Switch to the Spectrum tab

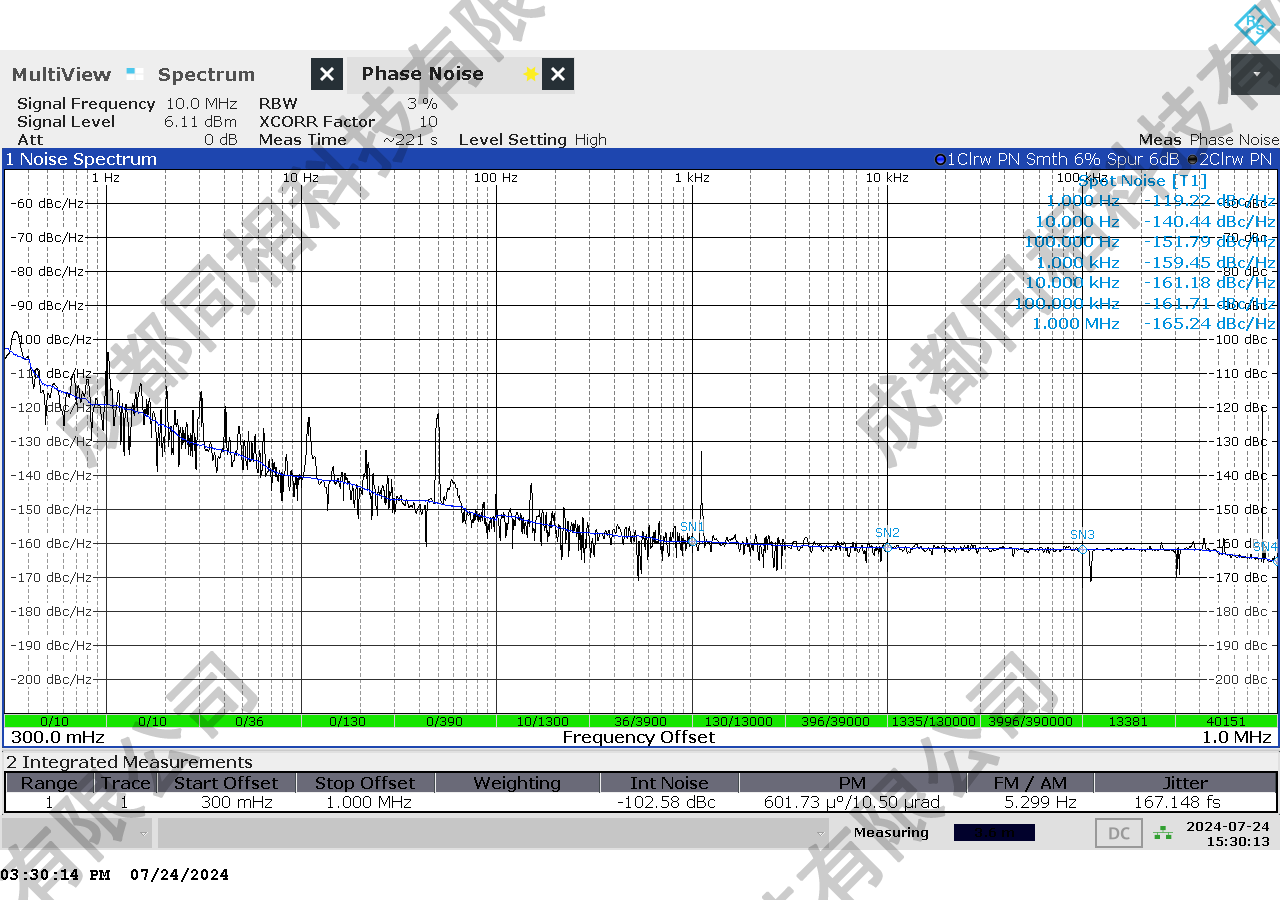(206, 75)
